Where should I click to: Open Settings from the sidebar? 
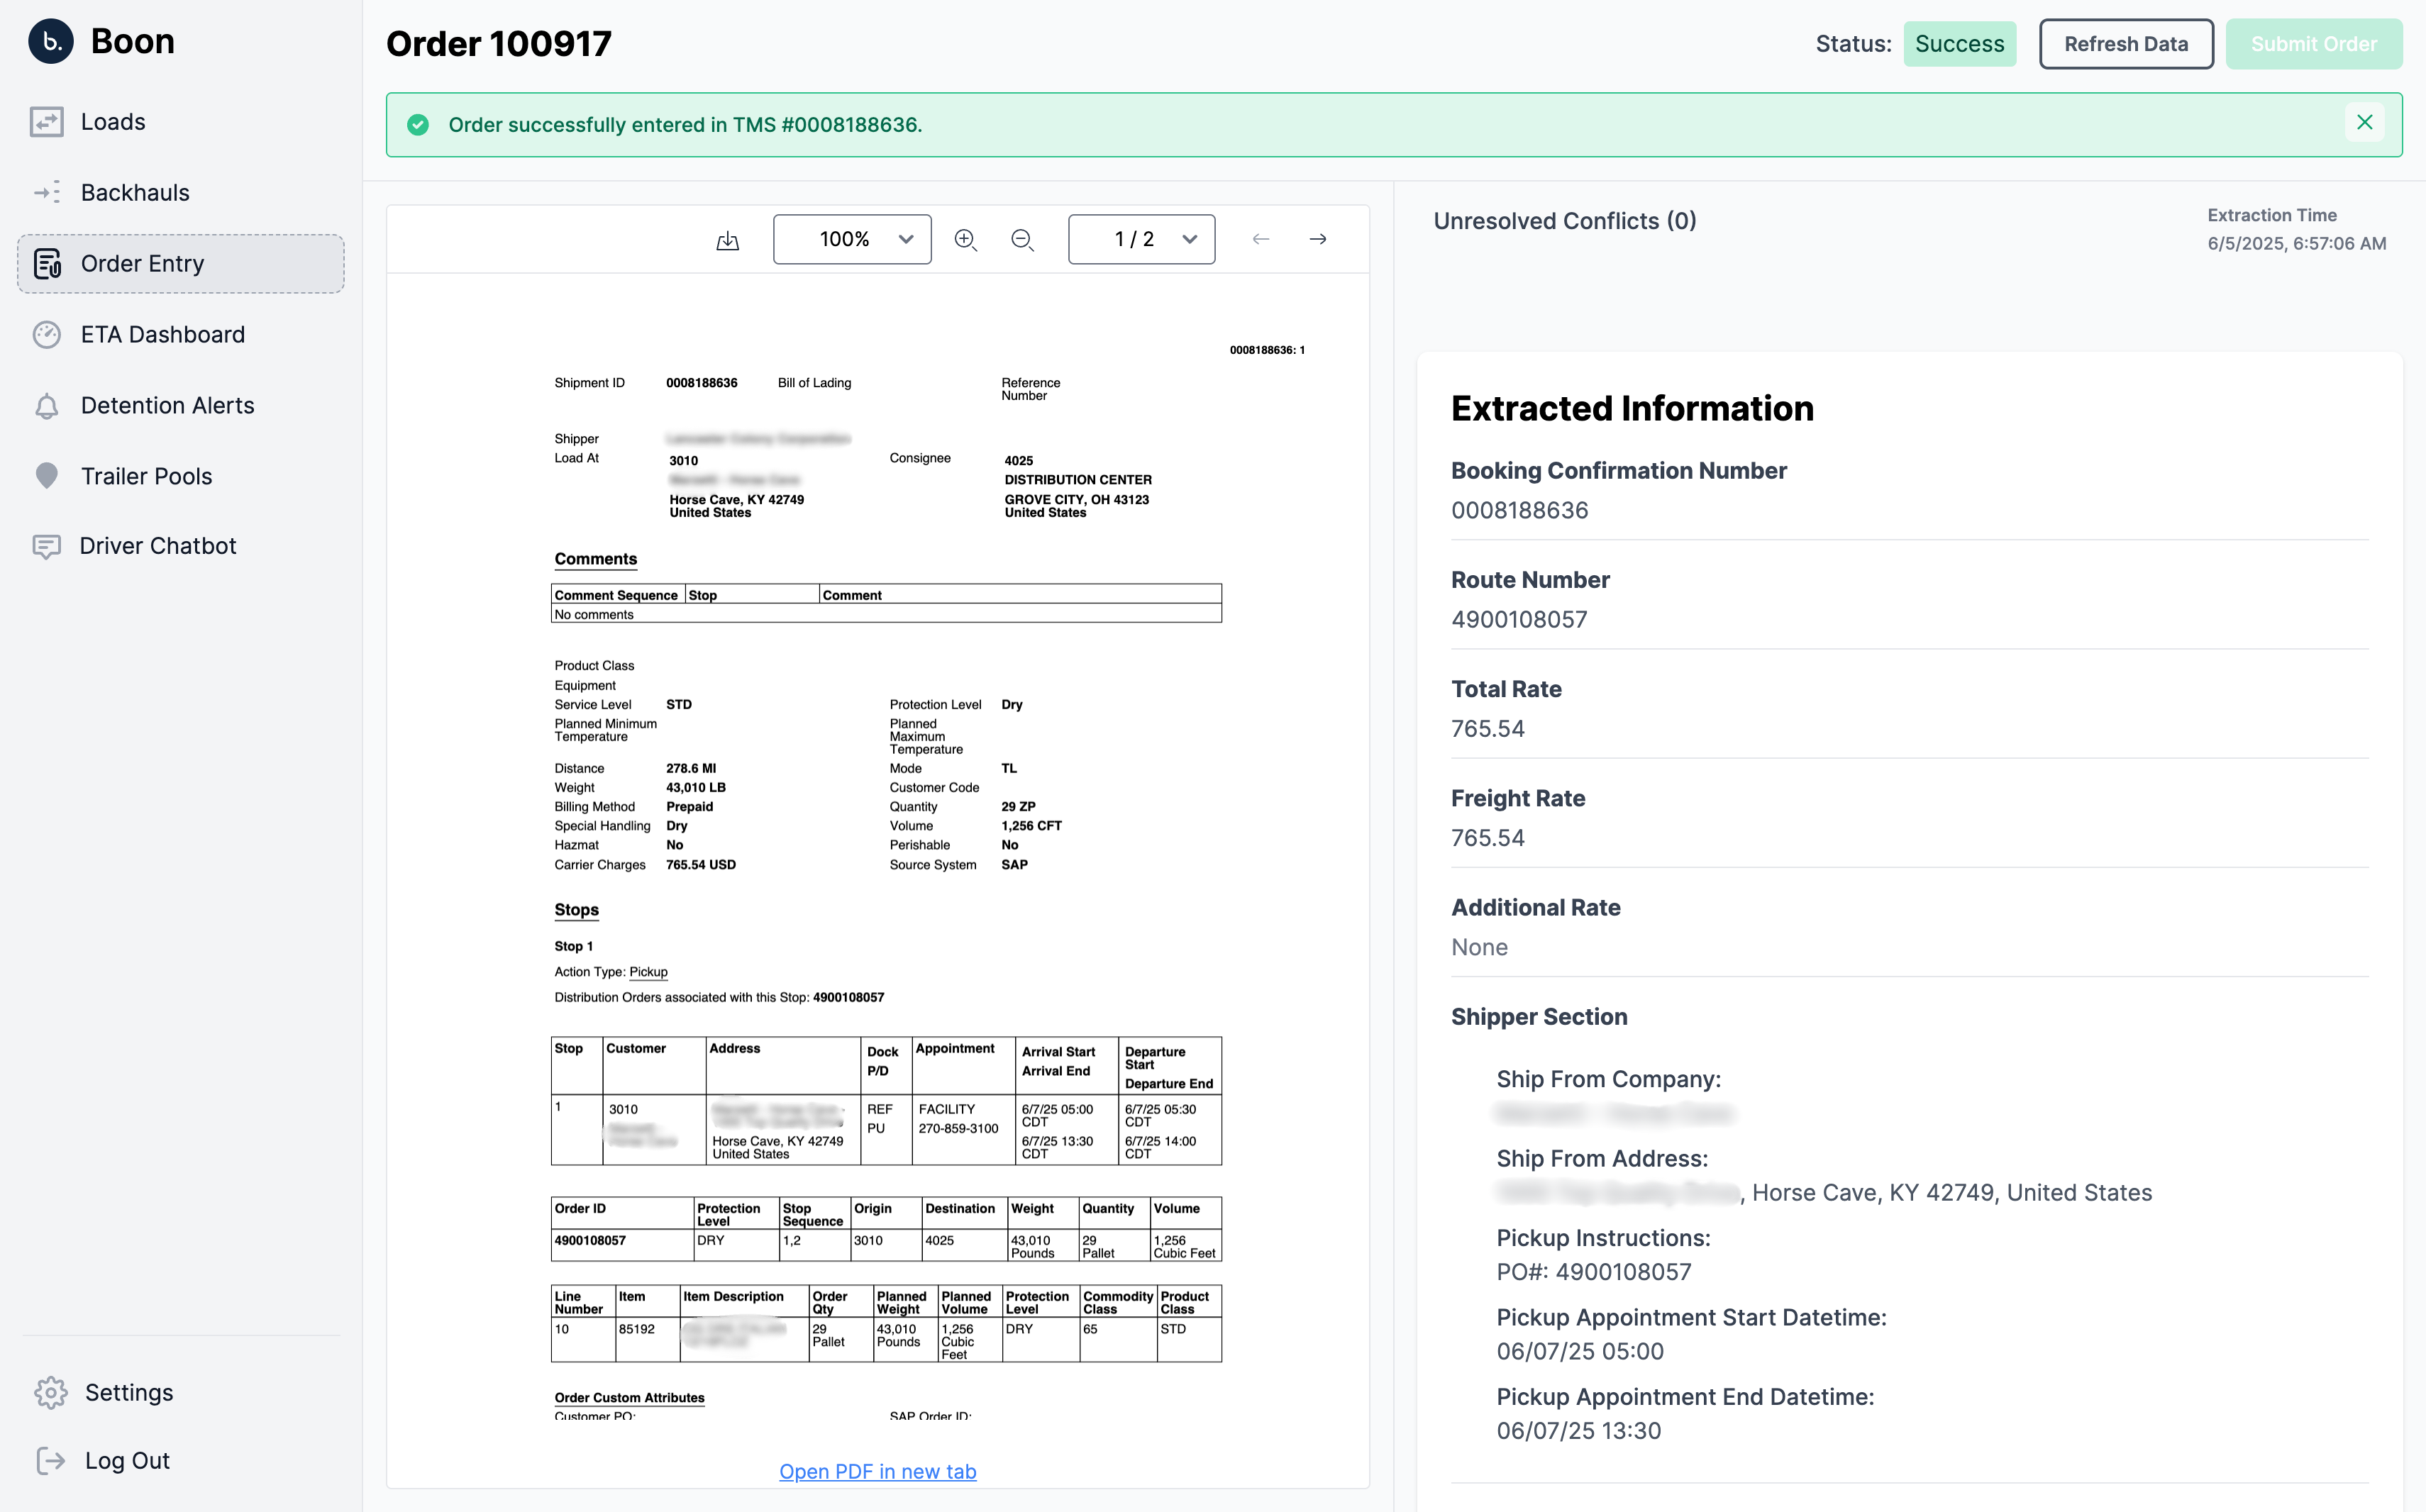click(128, 1392)
